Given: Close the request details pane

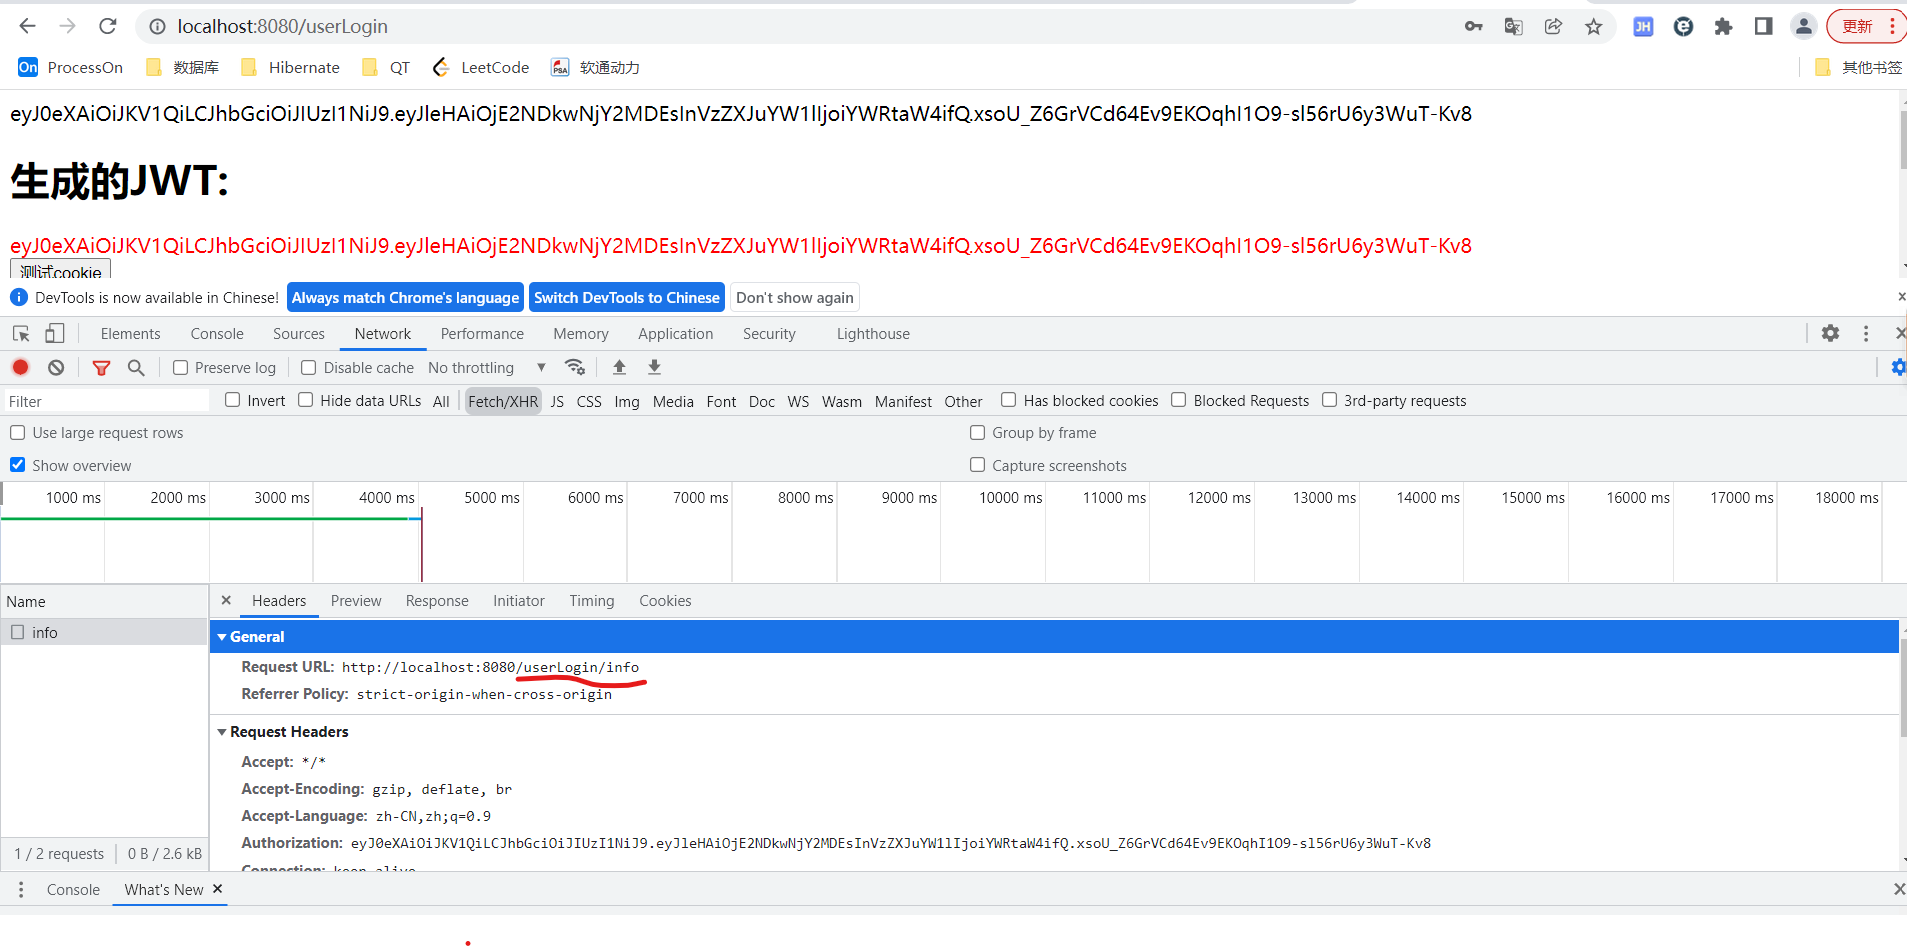Looking at the screenshot, I should pos(226,600).
